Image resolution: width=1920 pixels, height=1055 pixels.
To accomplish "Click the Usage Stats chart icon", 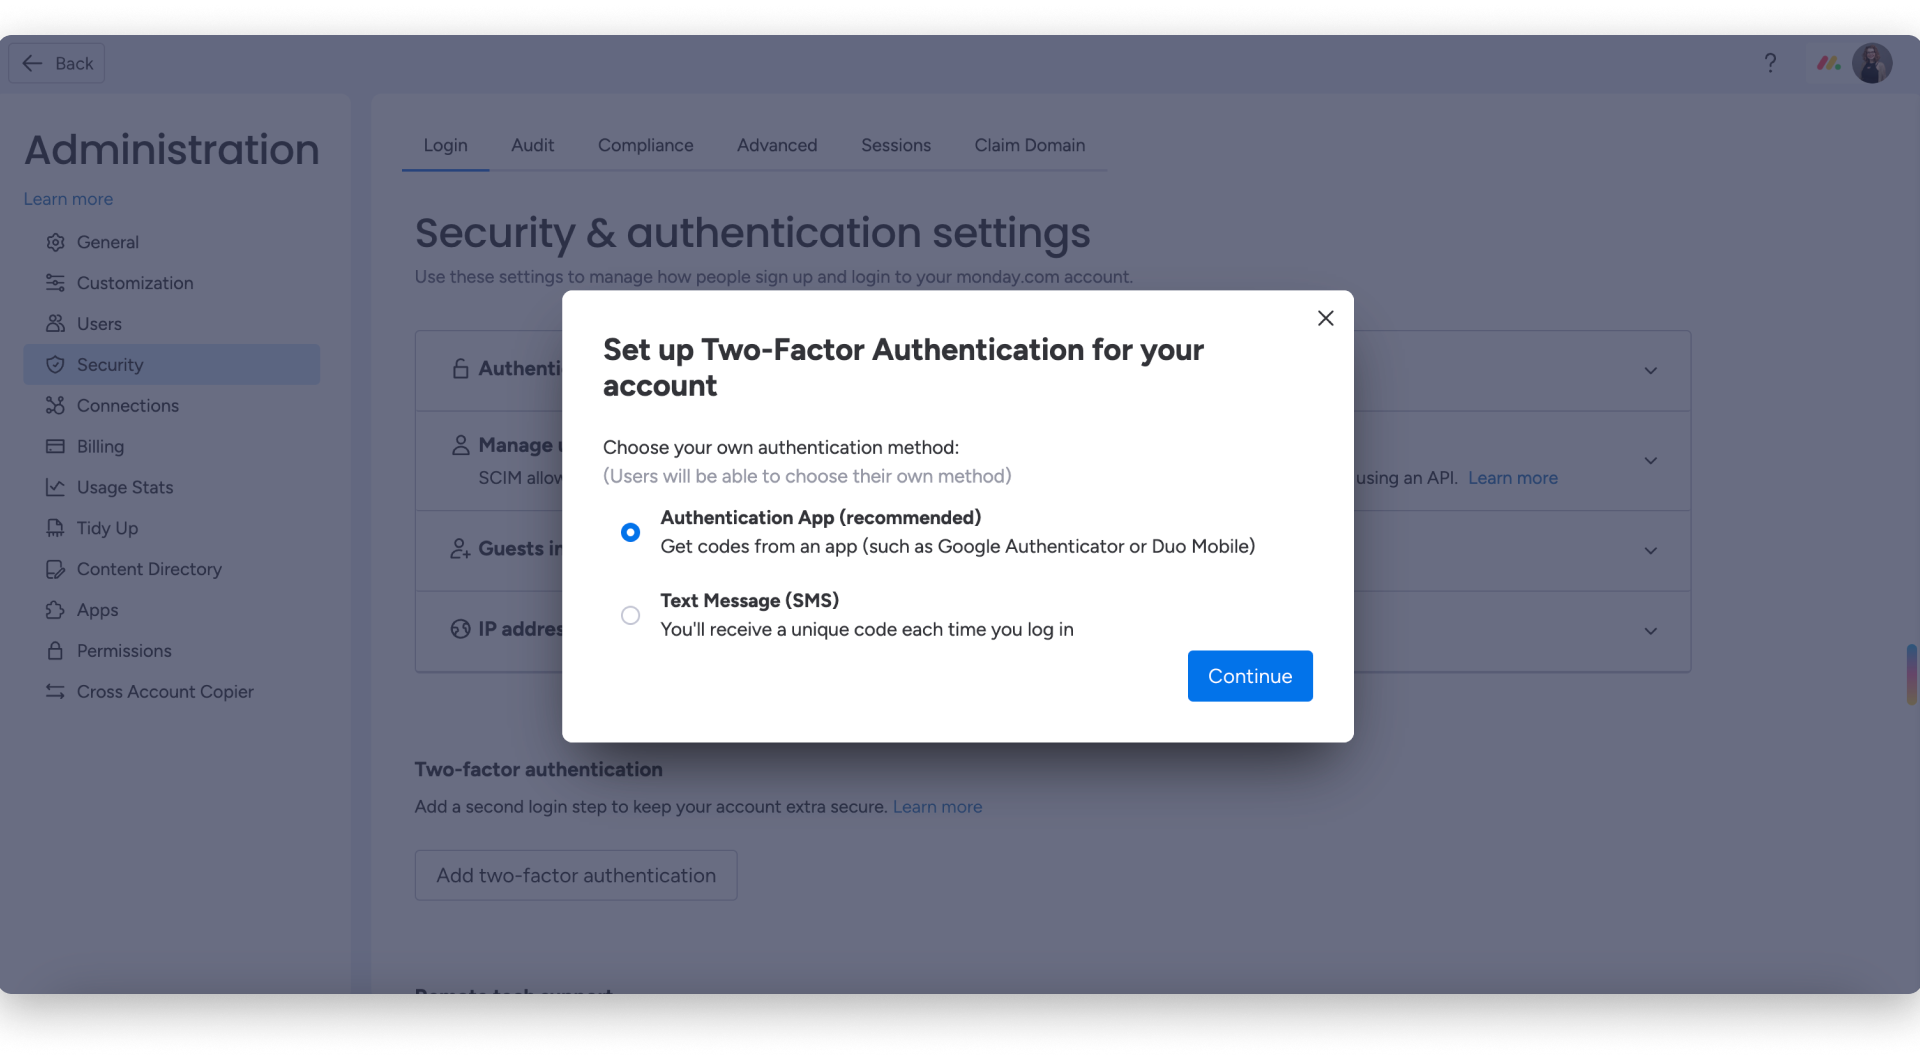I will point(55,487).
